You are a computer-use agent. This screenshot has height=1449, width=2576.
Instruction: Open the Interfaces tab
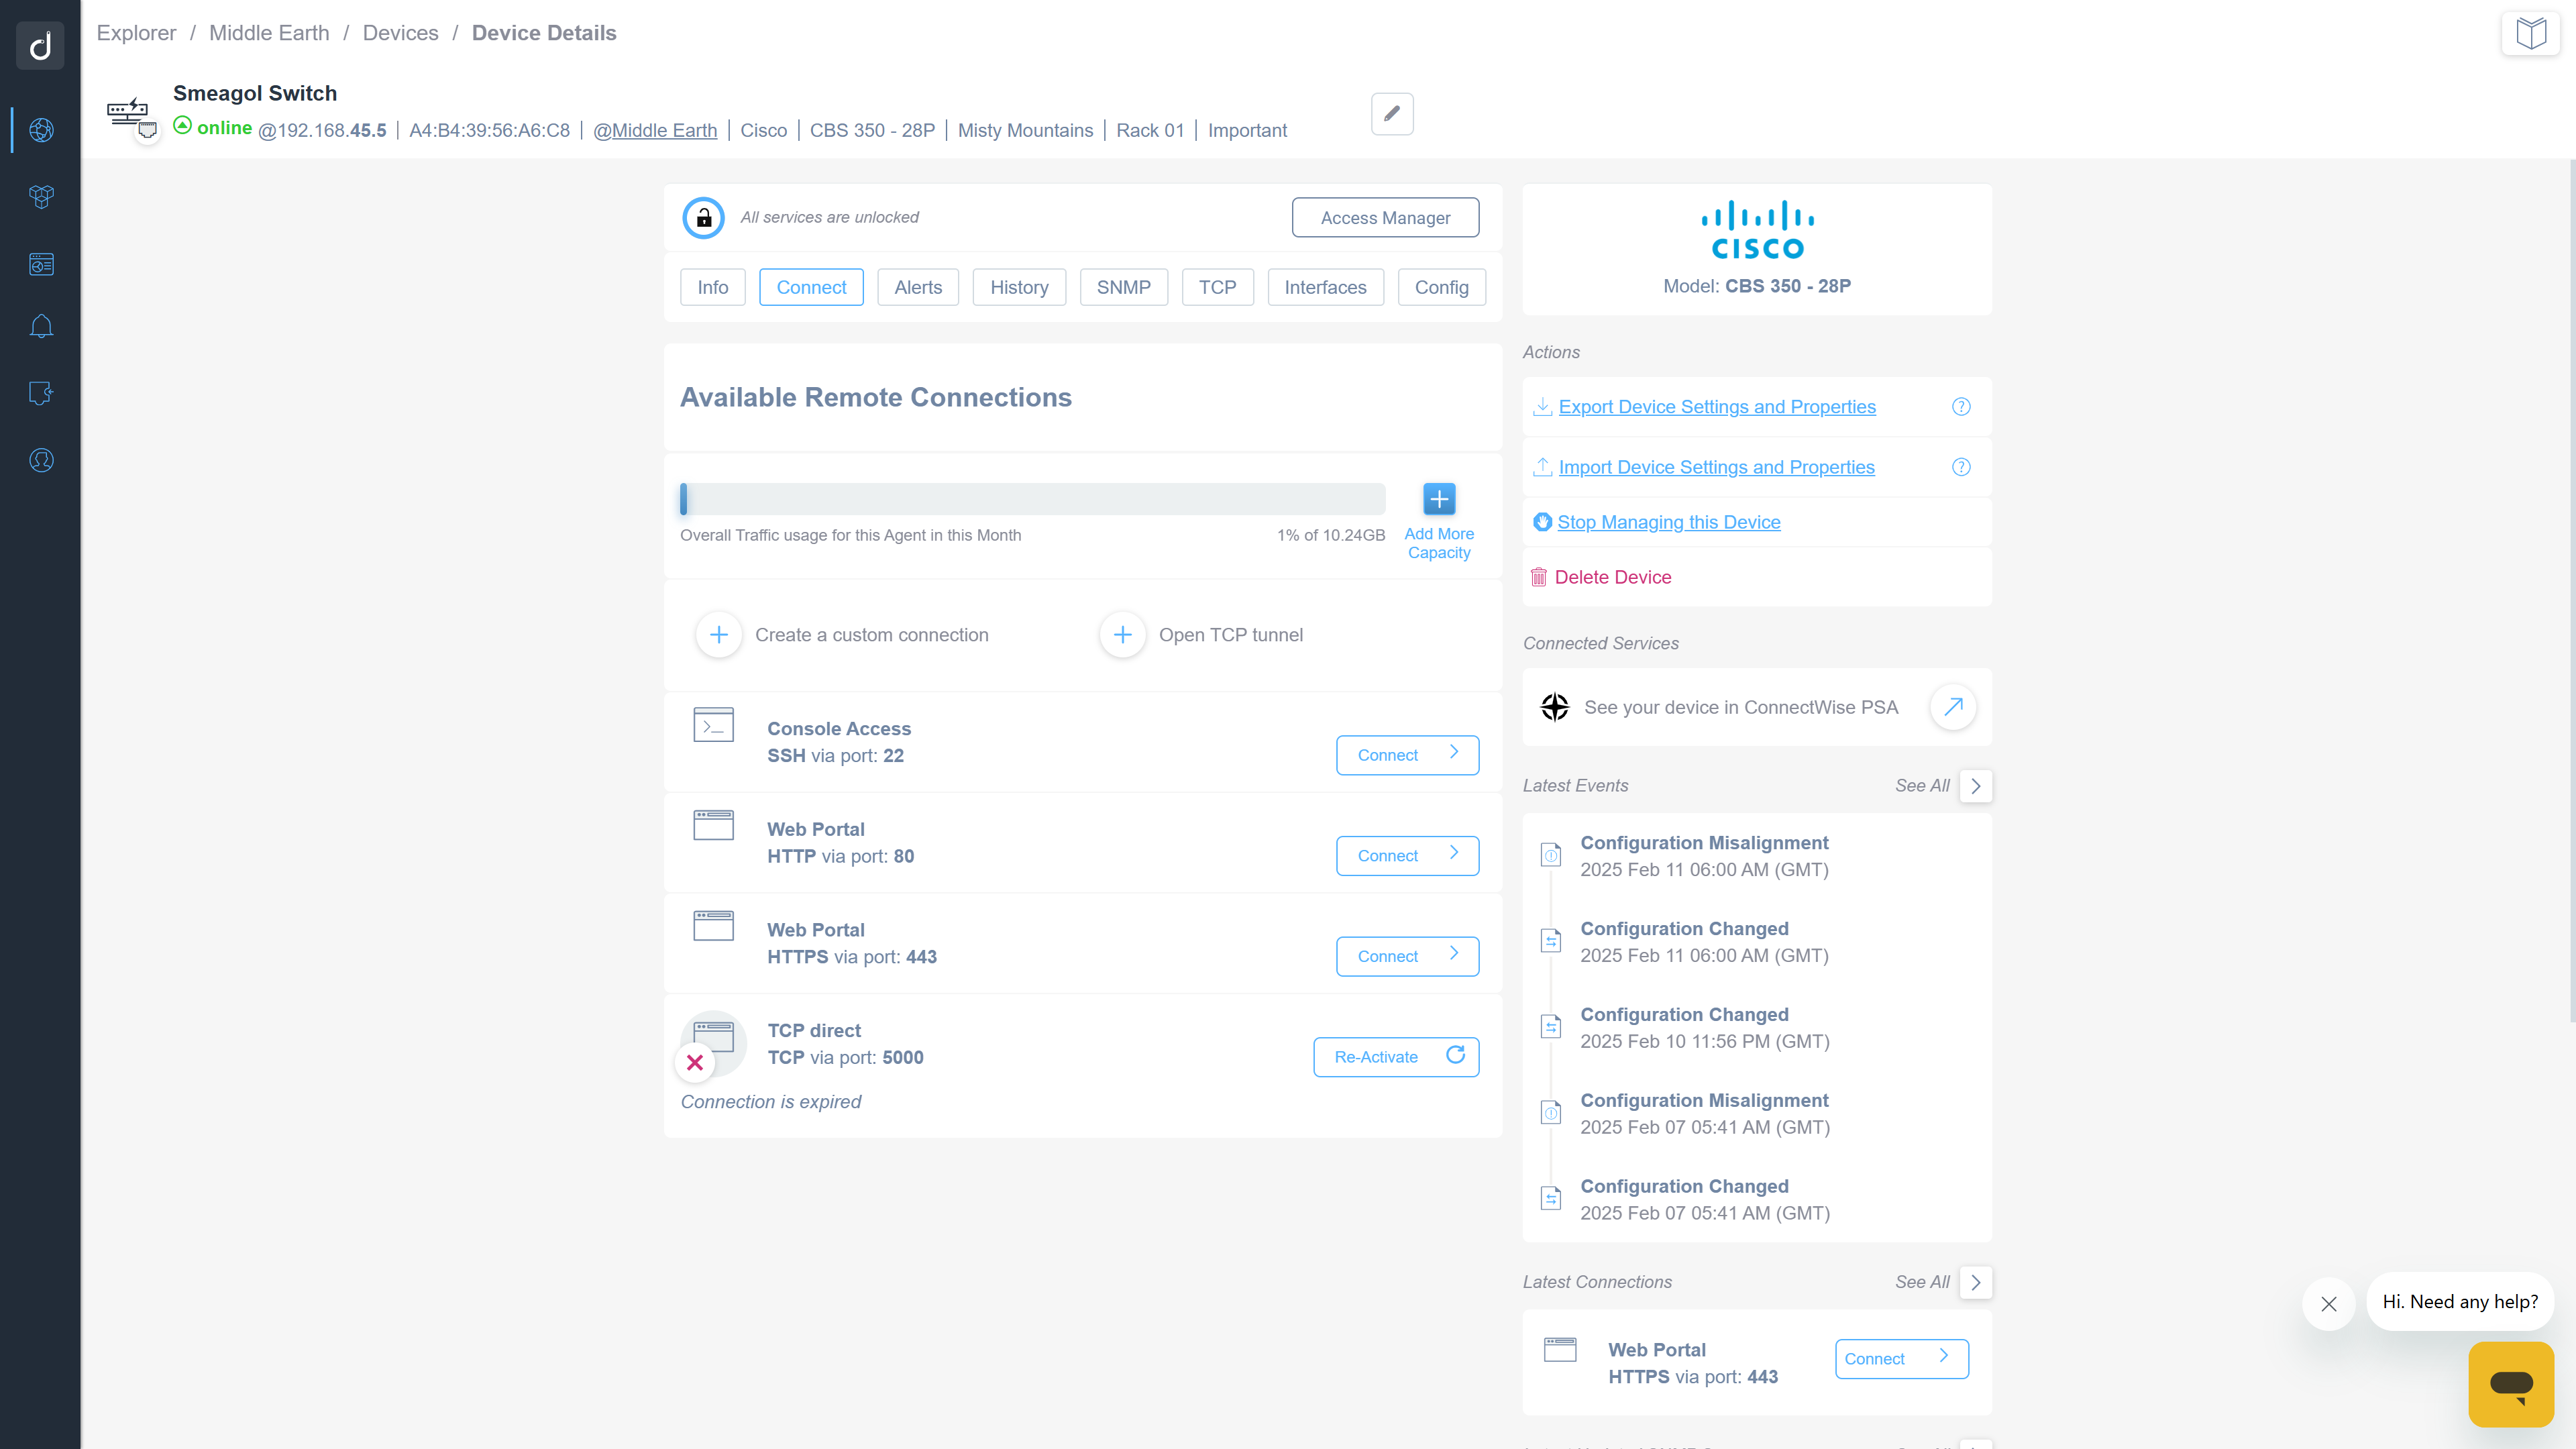1325,287
